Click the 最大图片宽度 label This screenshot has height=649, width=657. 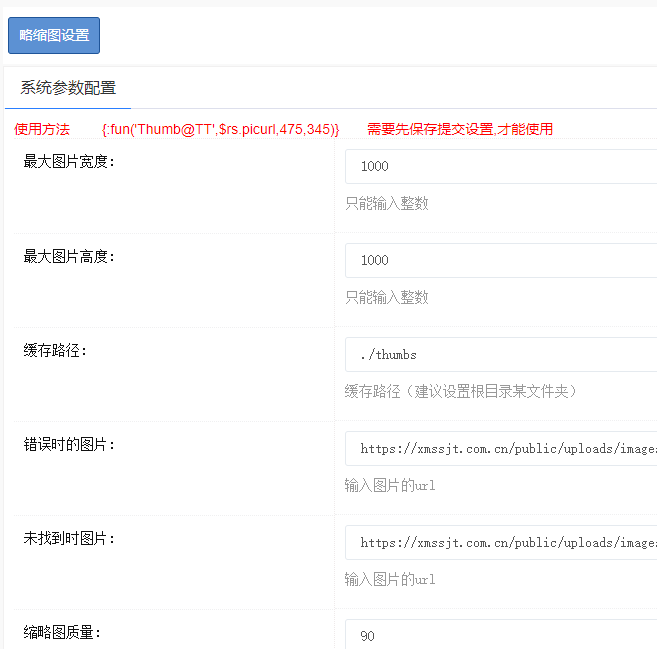click(70, 162)
